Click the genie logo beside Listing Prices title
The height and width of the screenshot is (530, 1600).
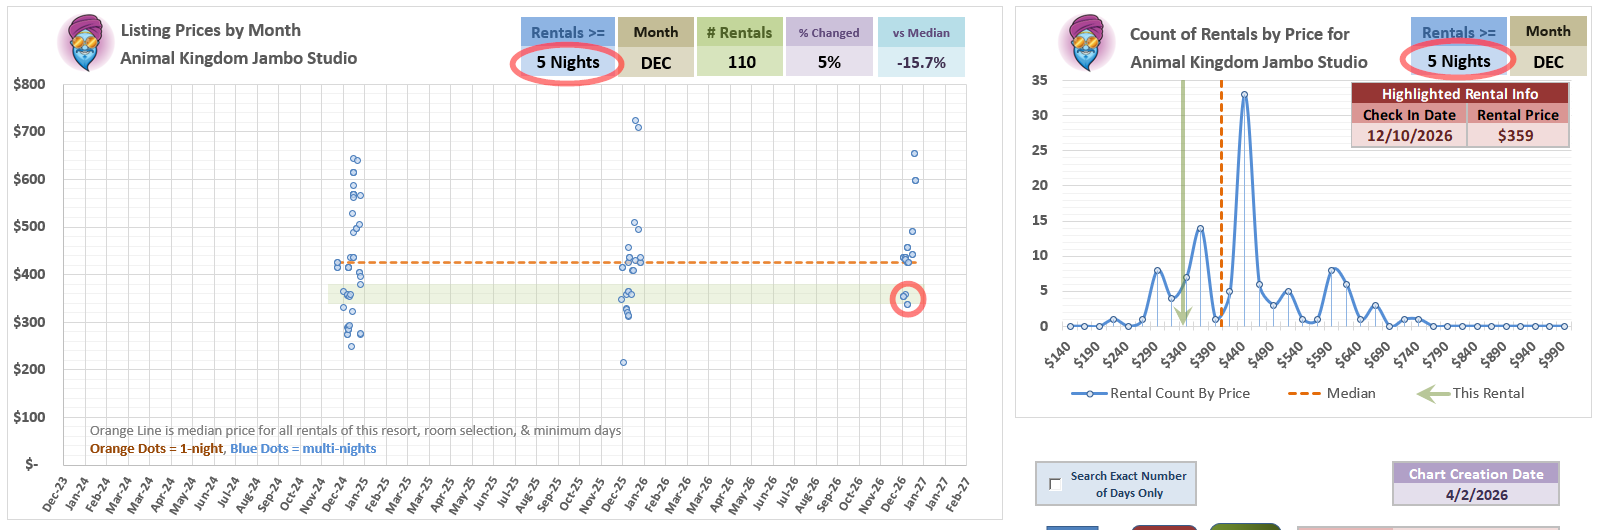(86, 43)
